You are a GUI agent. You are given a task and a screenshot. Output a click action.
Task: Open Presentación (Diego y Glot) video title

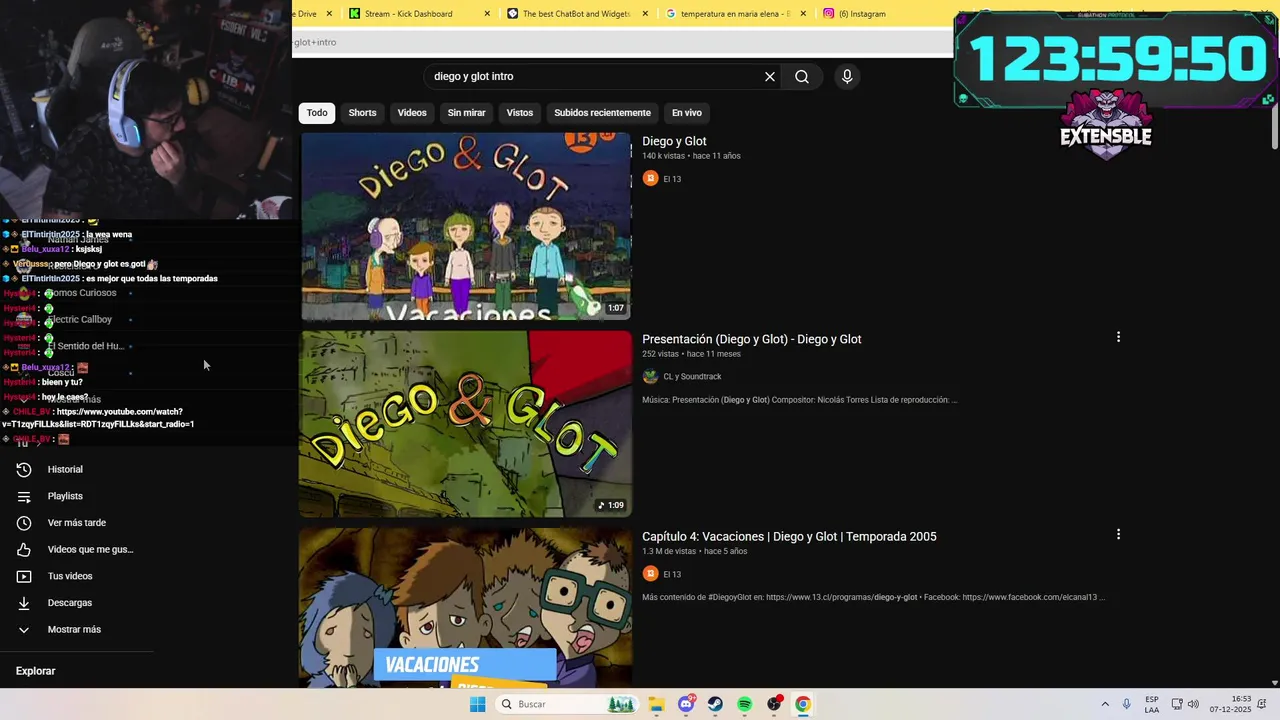pyautogui.click(x=751, y=339)
